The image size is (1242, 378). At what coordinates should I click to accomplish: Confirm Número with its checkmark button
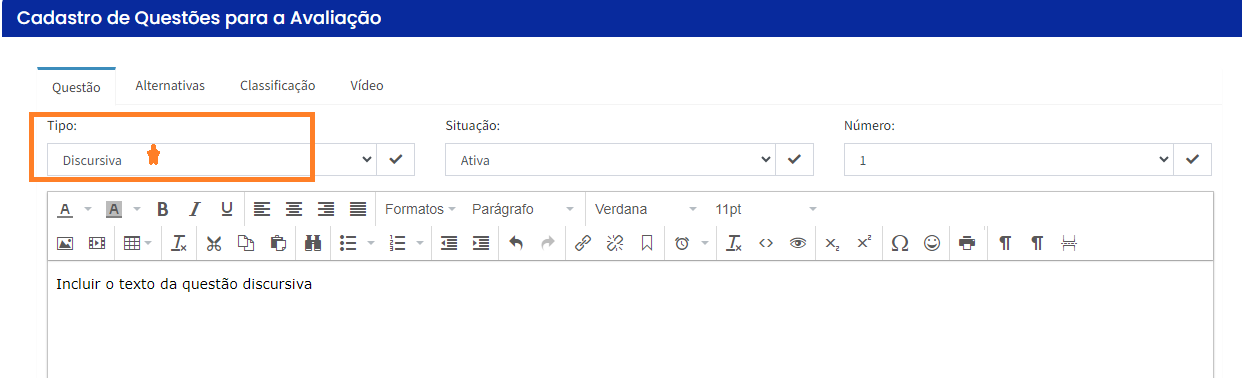1192,160
